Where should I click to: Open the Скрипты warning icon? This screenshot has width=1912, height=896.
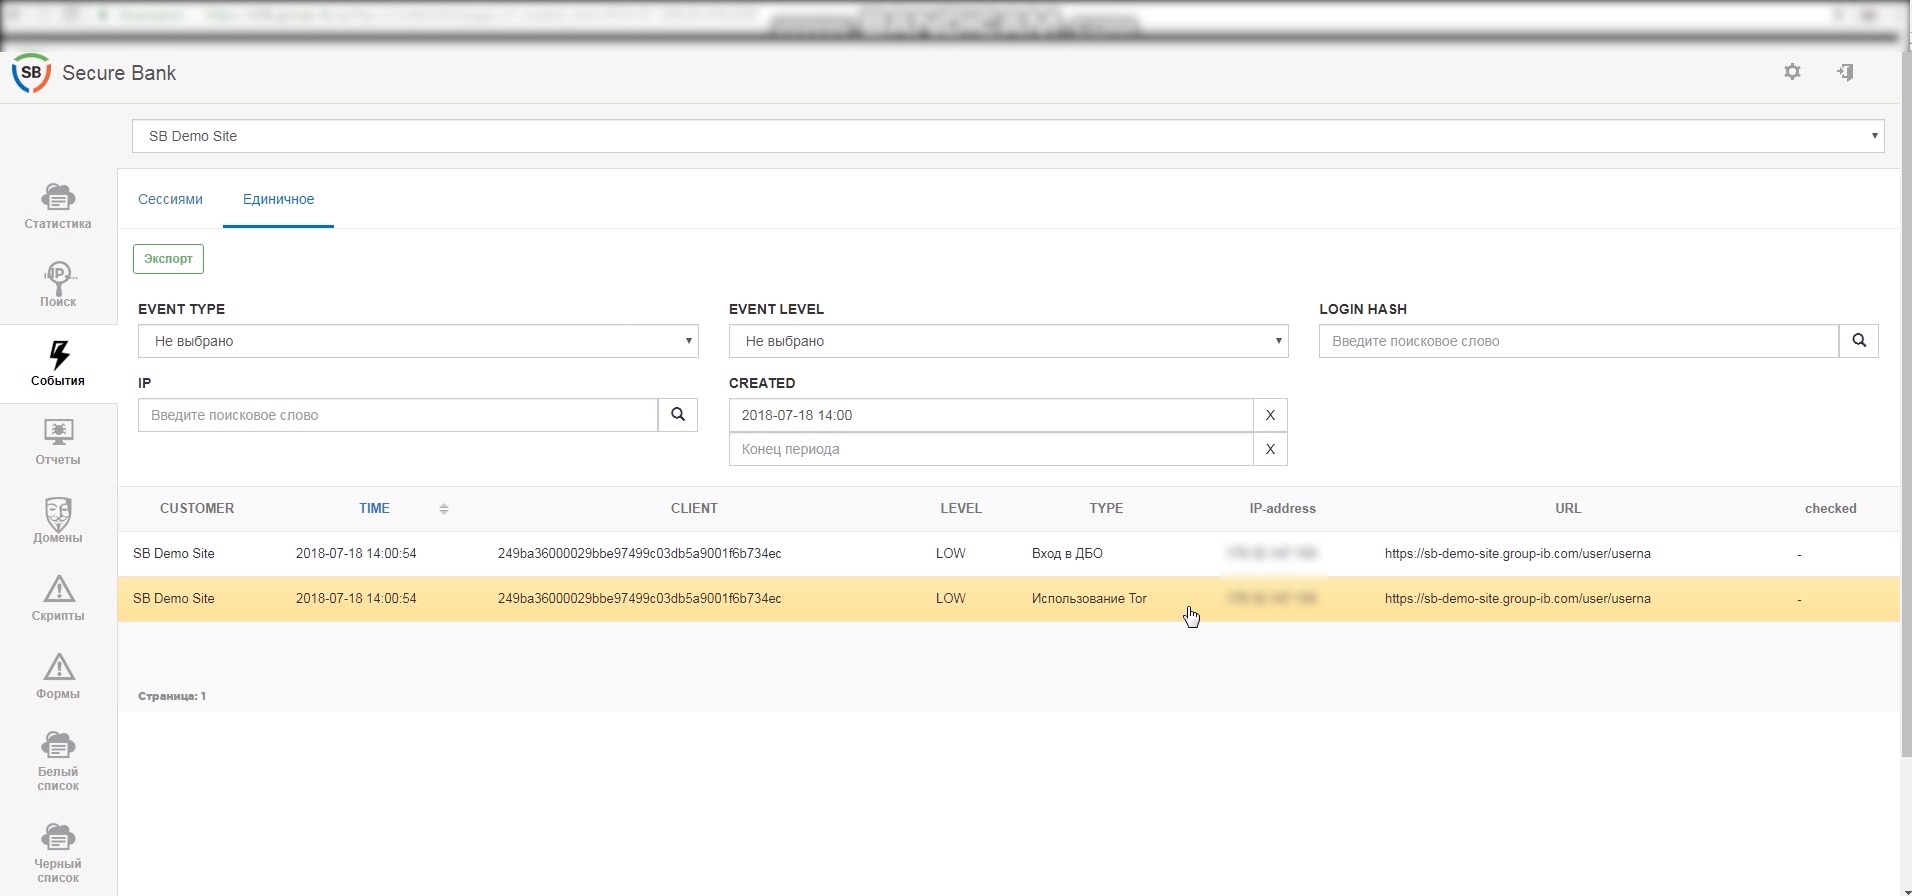(58, 598)
